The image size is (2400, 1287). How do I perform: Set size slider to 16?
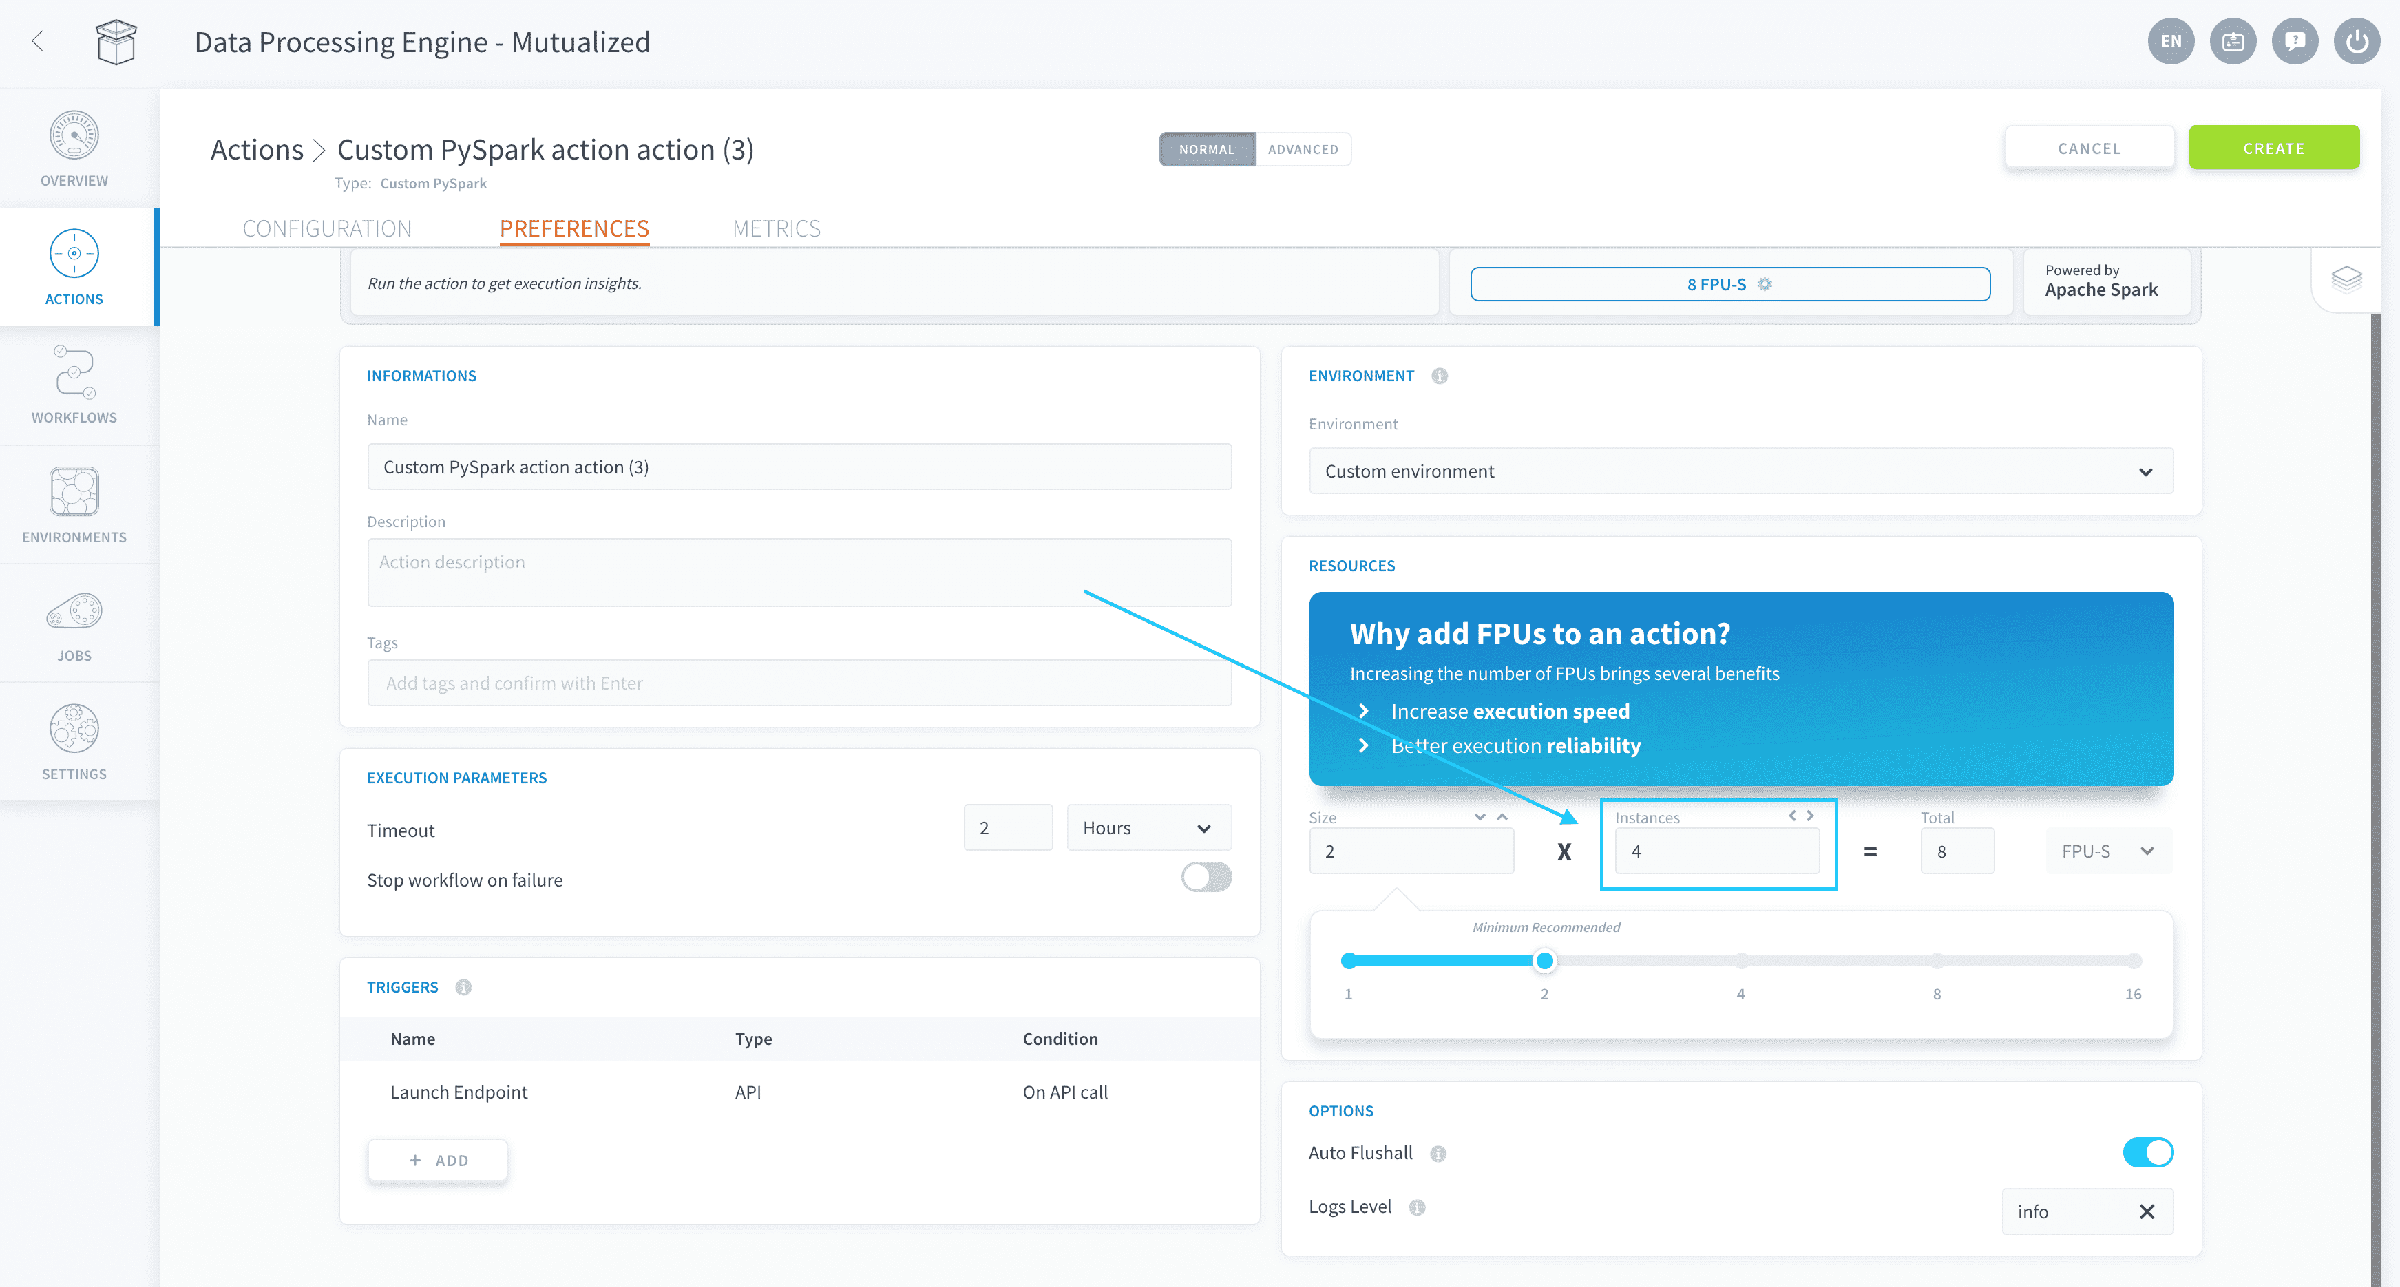pos(2134,961)
